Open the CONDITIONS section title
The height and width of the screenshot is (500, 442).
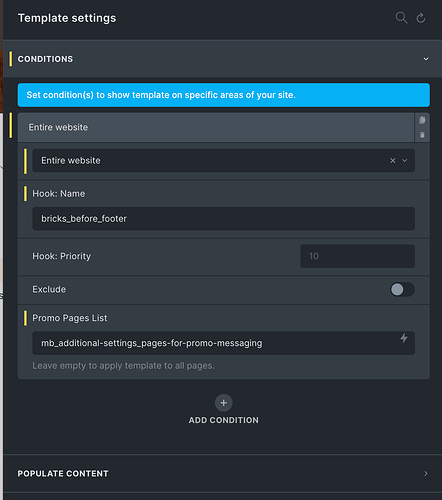pos(45,59)
